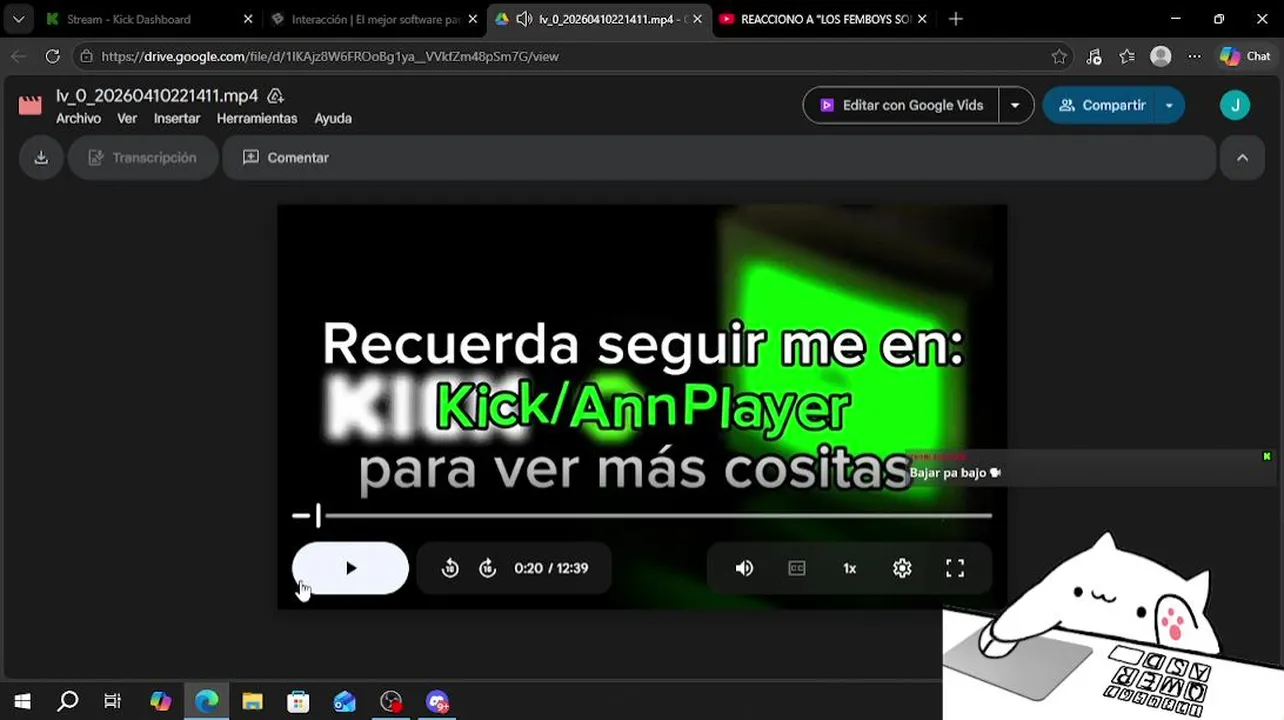
Task: Mute the video volume
Action: (744, 568)
